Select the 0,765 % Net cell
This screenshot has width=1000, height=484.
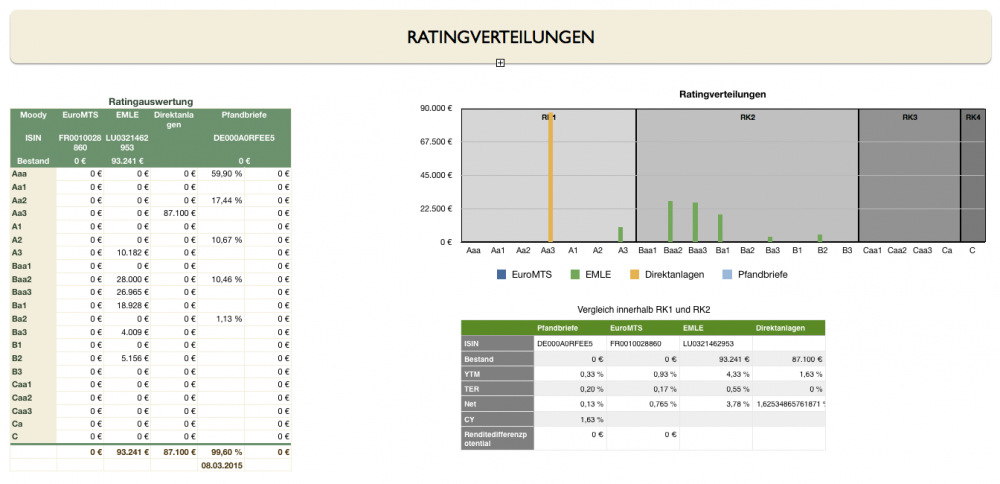643,404
